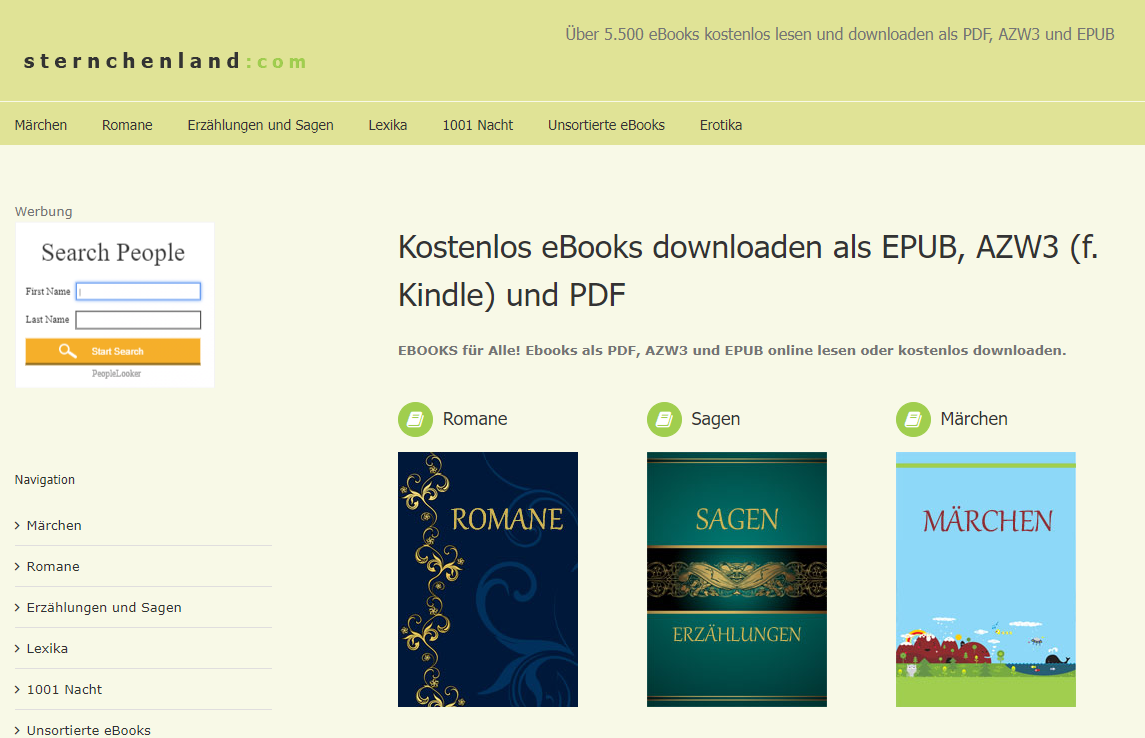Open 1001 Nacht in the top menu

click(x=478, y=125)
